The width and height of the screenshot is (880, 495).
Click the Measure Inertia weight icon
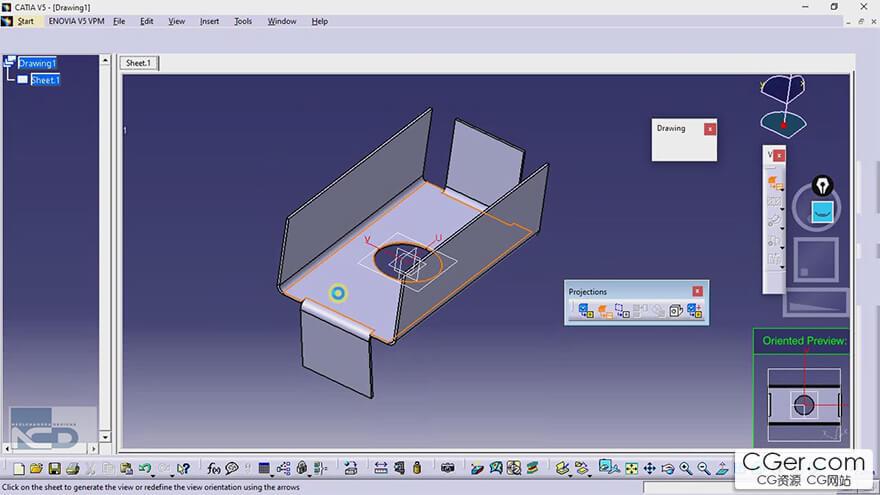tap(417, 468)
